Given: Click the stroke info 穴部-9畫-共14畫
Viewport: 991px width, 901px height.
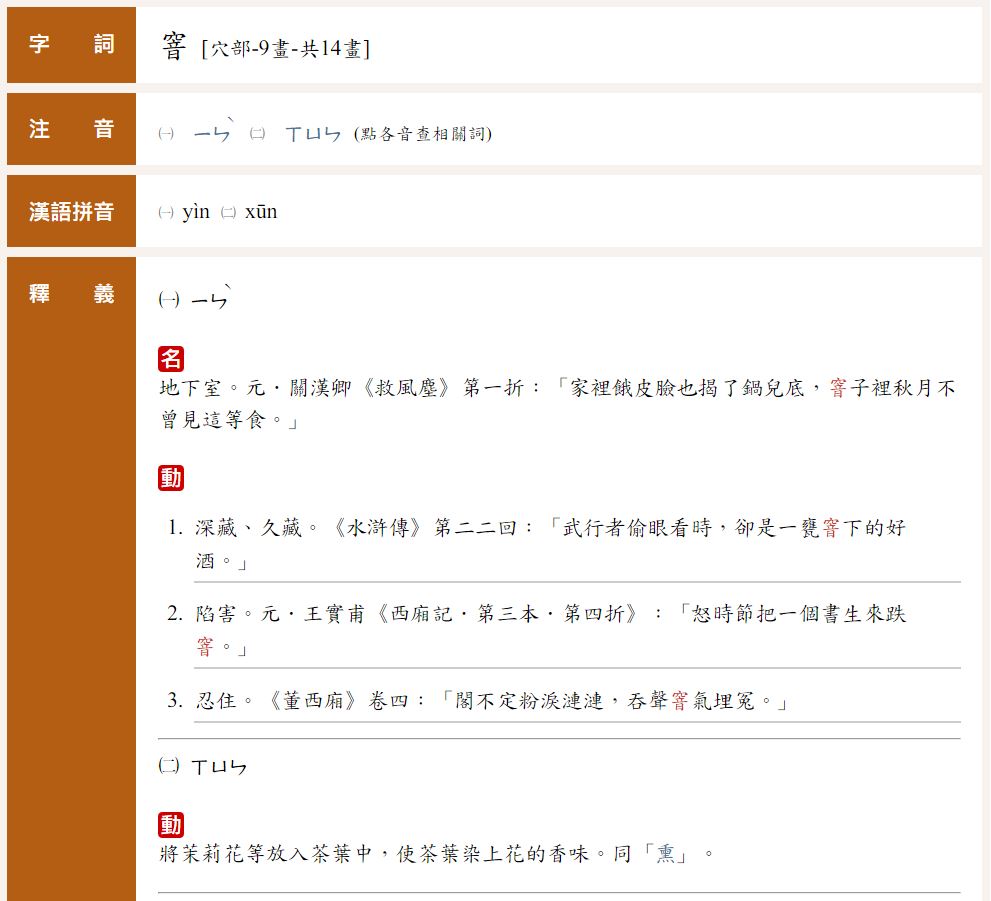Looking at the screenshot, I should [x=285, y=49].
